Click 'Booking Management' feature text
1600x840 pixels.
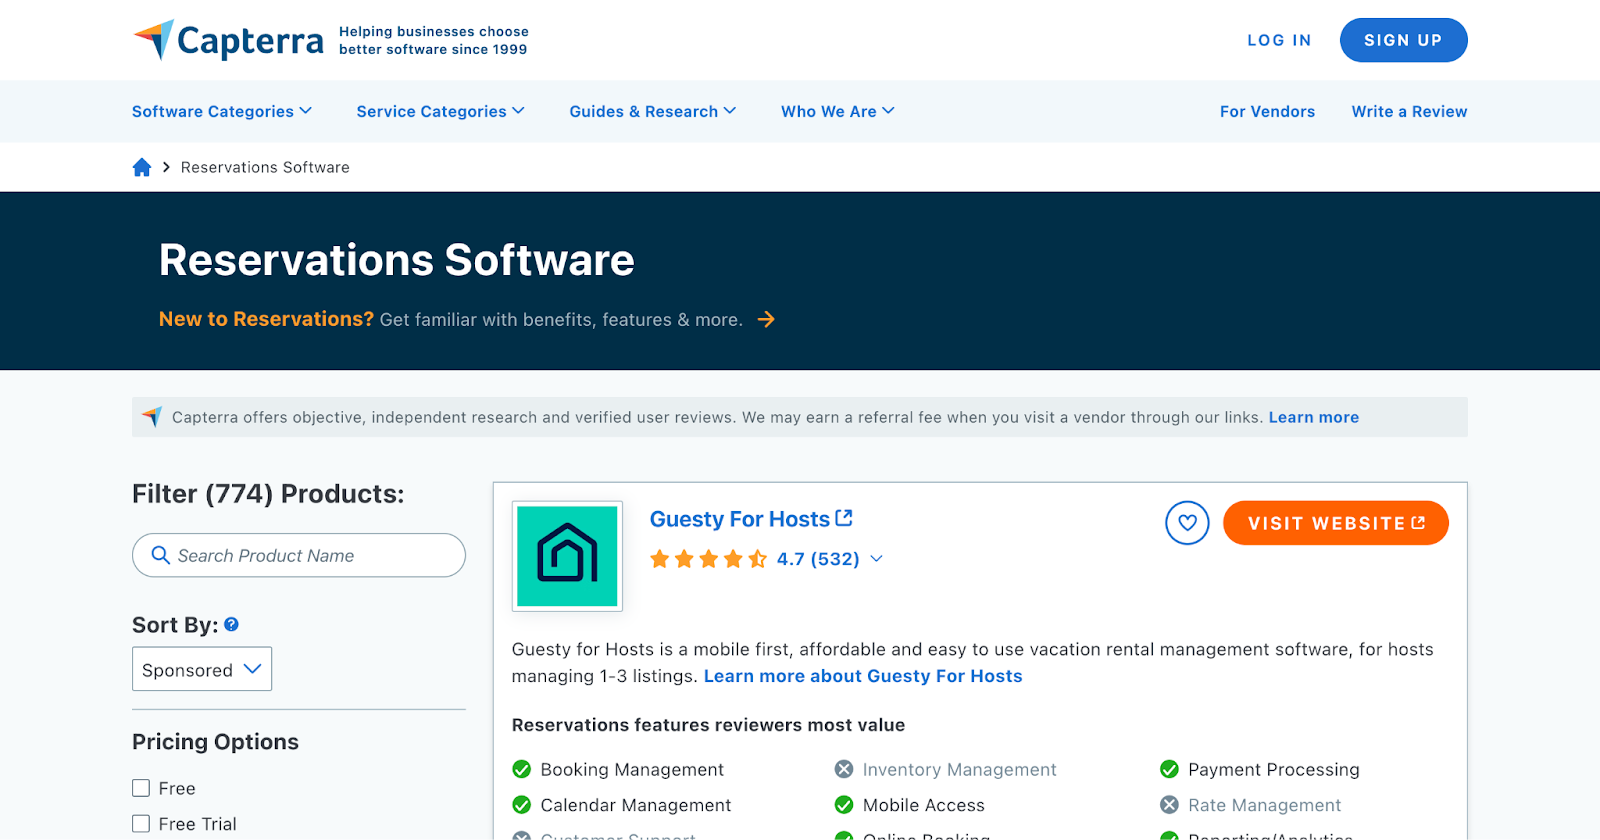[632, 769]
